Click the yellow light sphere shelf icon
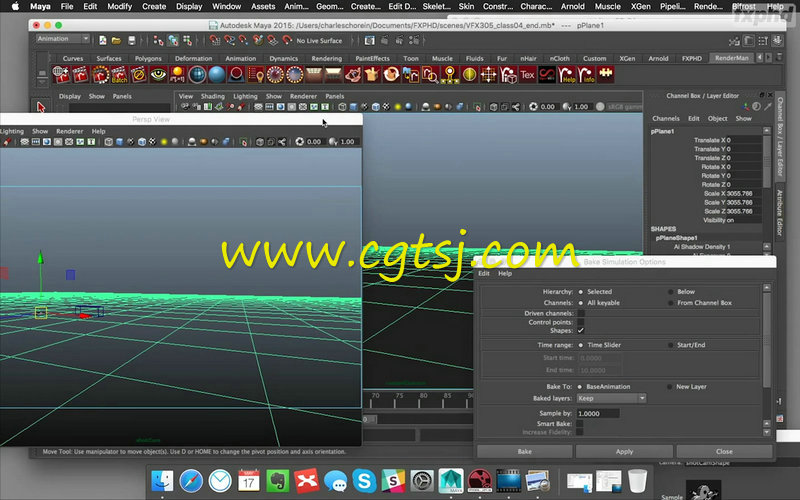800x500 pixels. coord(178,74)
